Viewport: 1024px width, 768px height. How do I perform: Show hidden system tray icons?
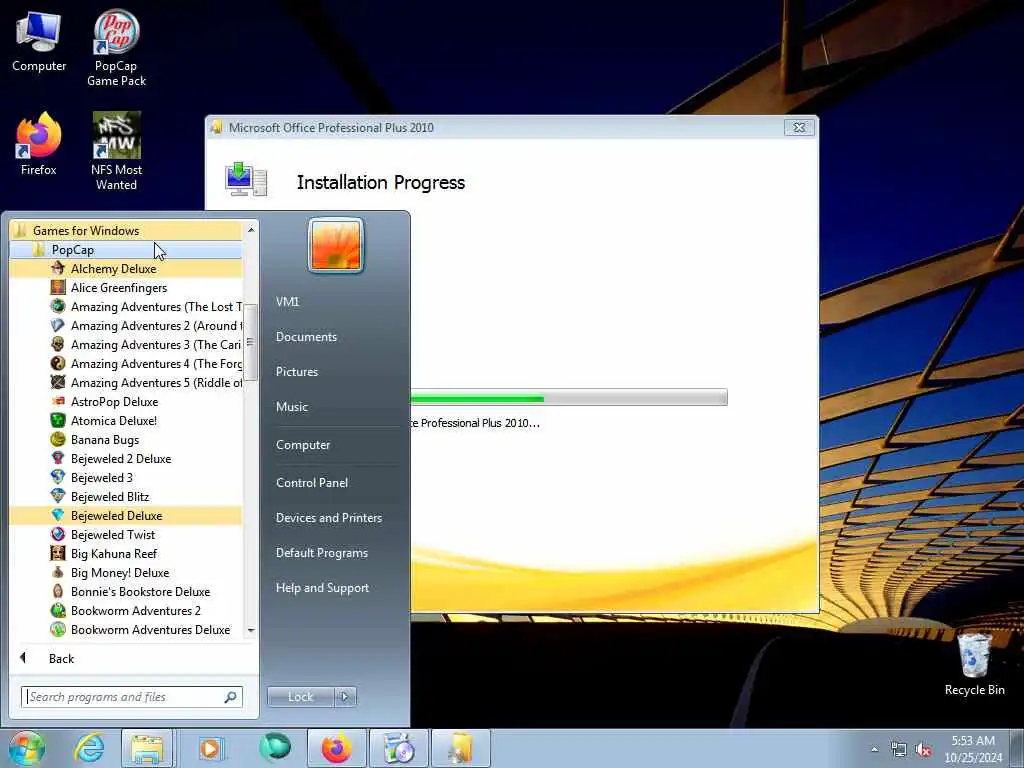pos(874,749)
